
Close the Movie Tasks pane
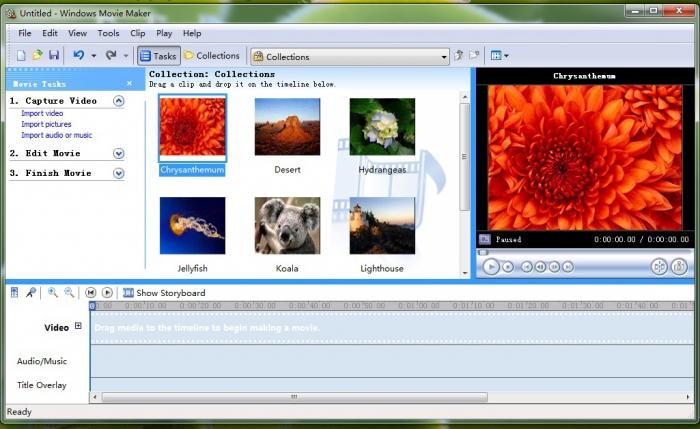pyautogui.click(x=129, y=83)
